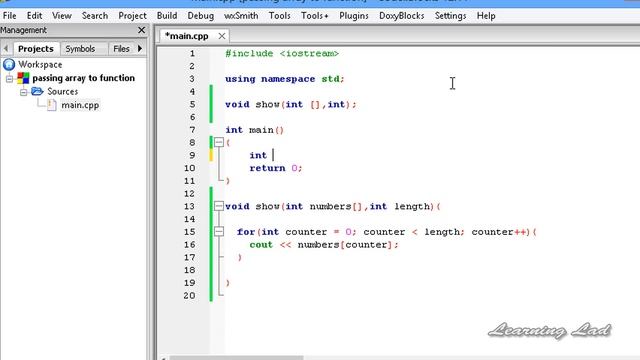The image size is (640, 360).
Task: Open the Settings menu
Action: tap(450, 16)
